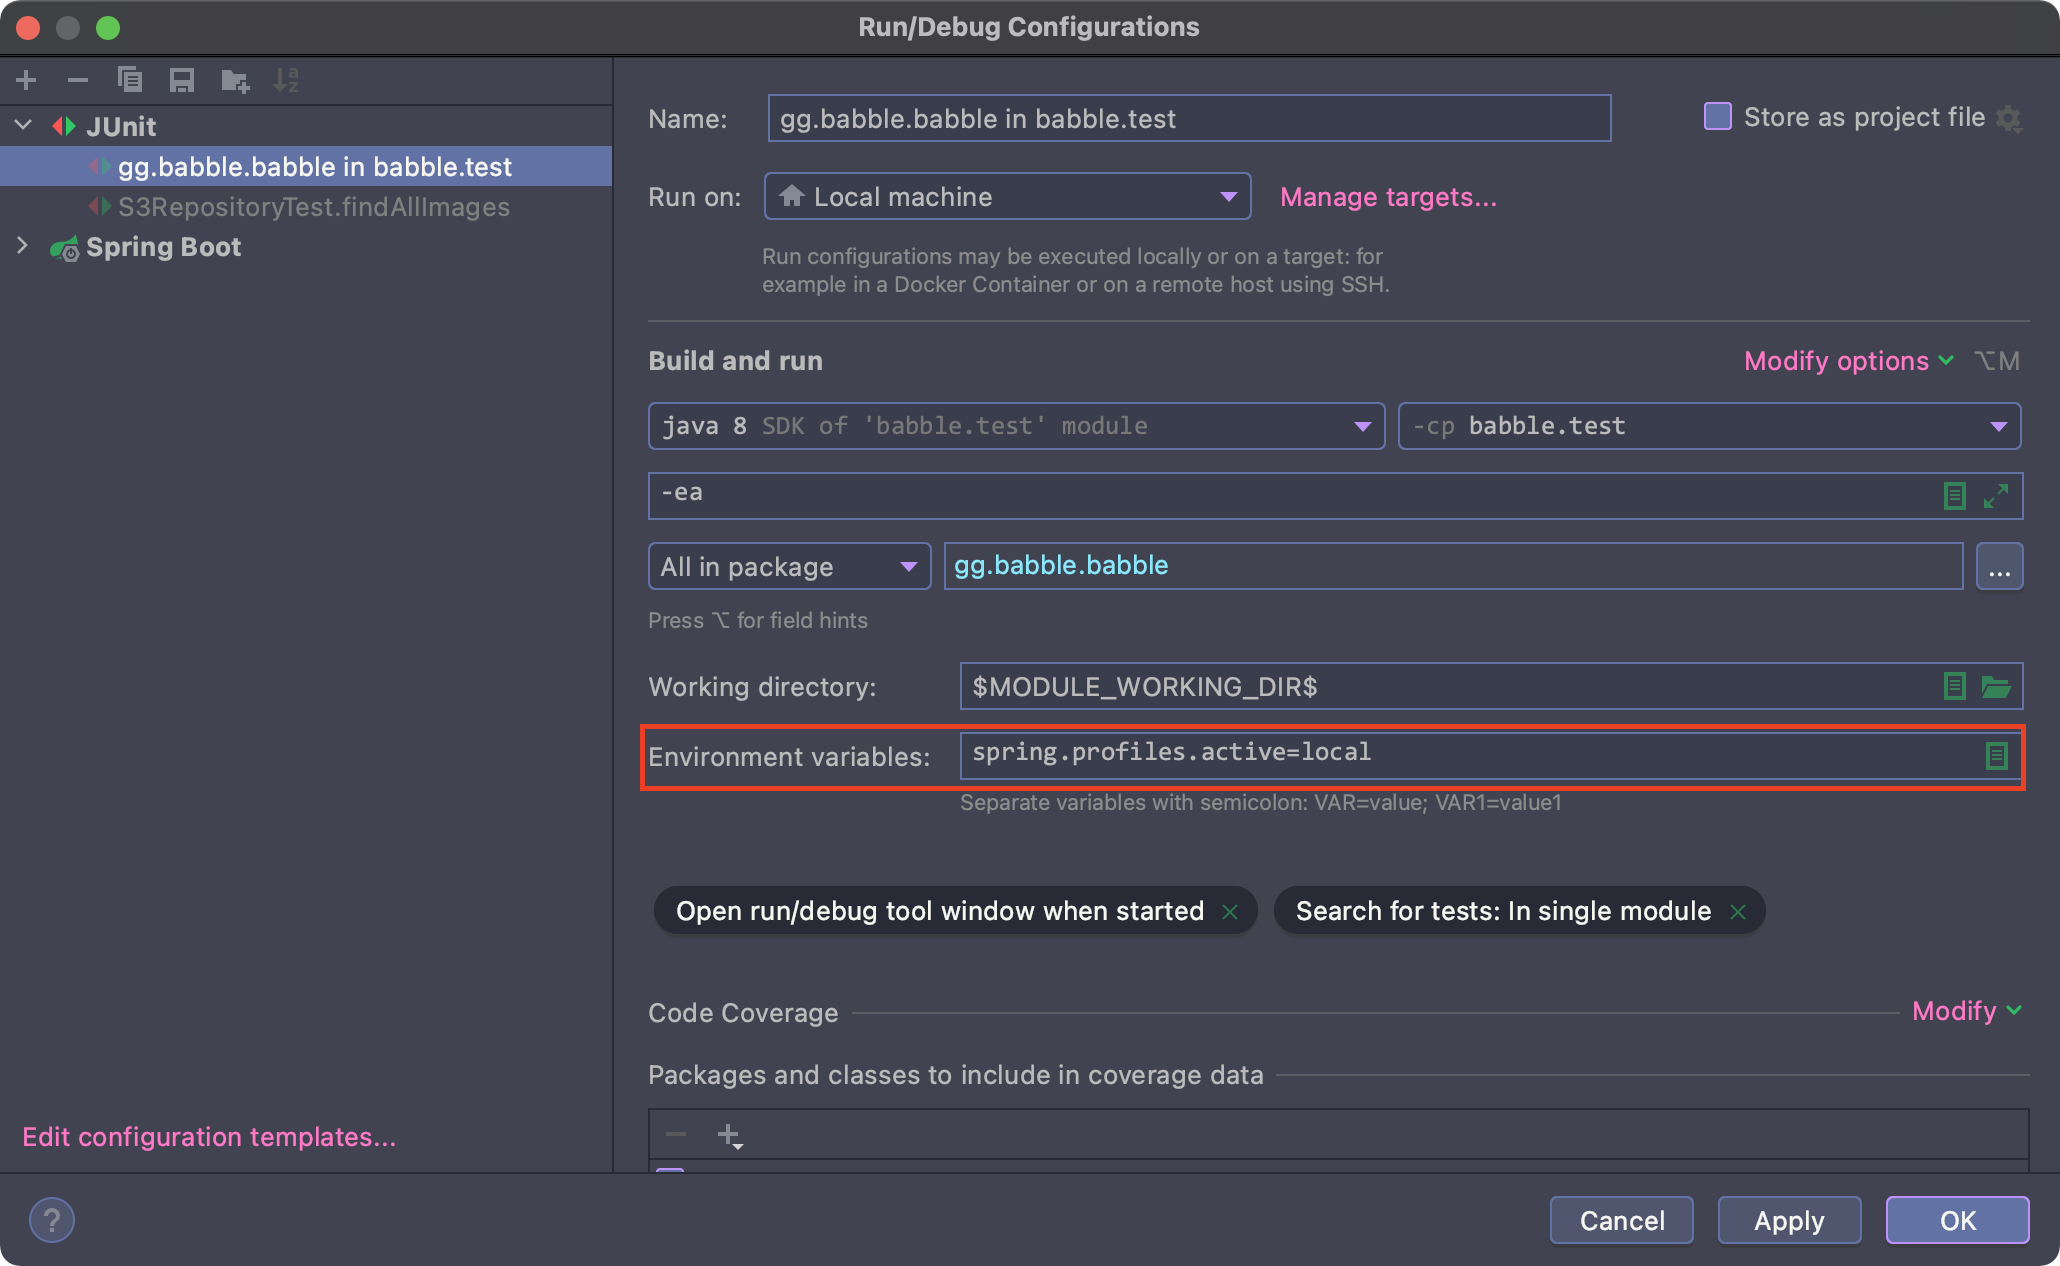The width and height of the screenshot is (2060, 1266).
Task: Click the gg.babble.babble package field
Action: [1453, 566]
